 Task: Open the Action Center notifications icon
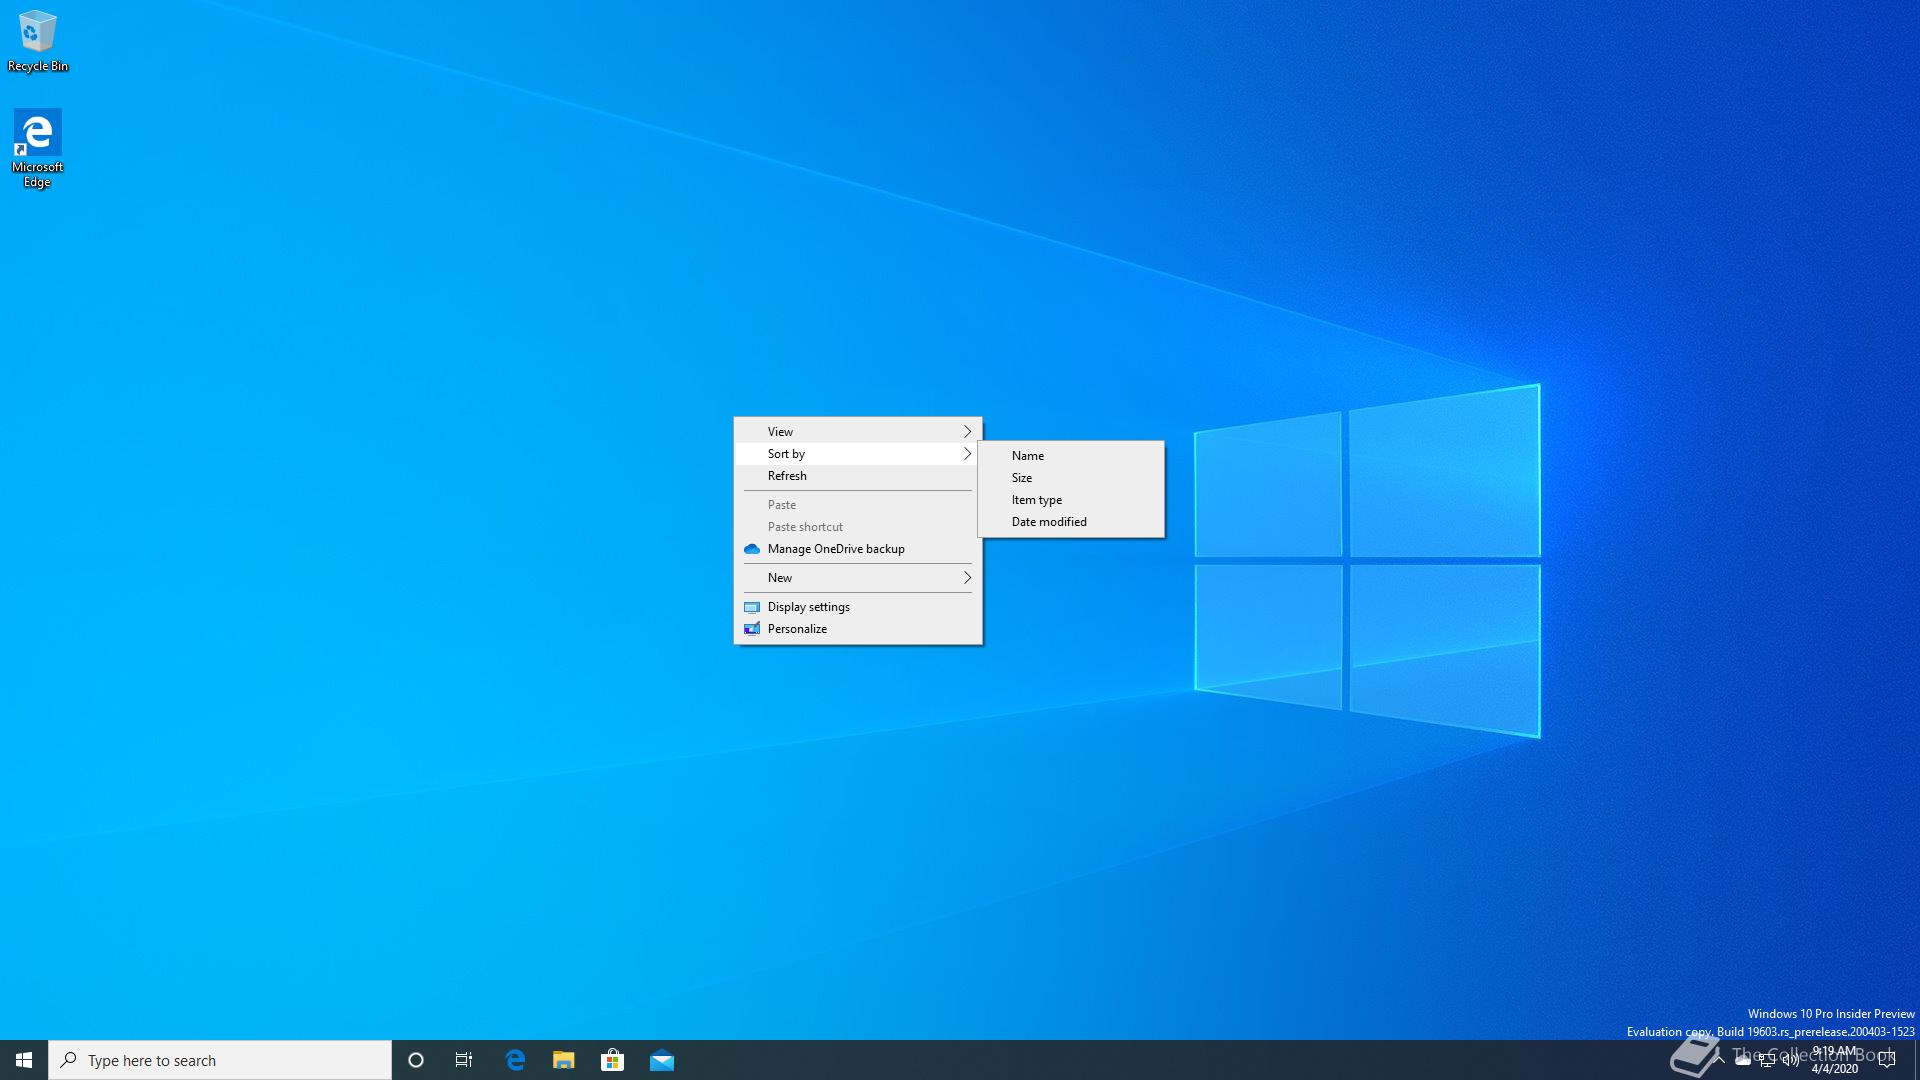pos(1887,1060)
